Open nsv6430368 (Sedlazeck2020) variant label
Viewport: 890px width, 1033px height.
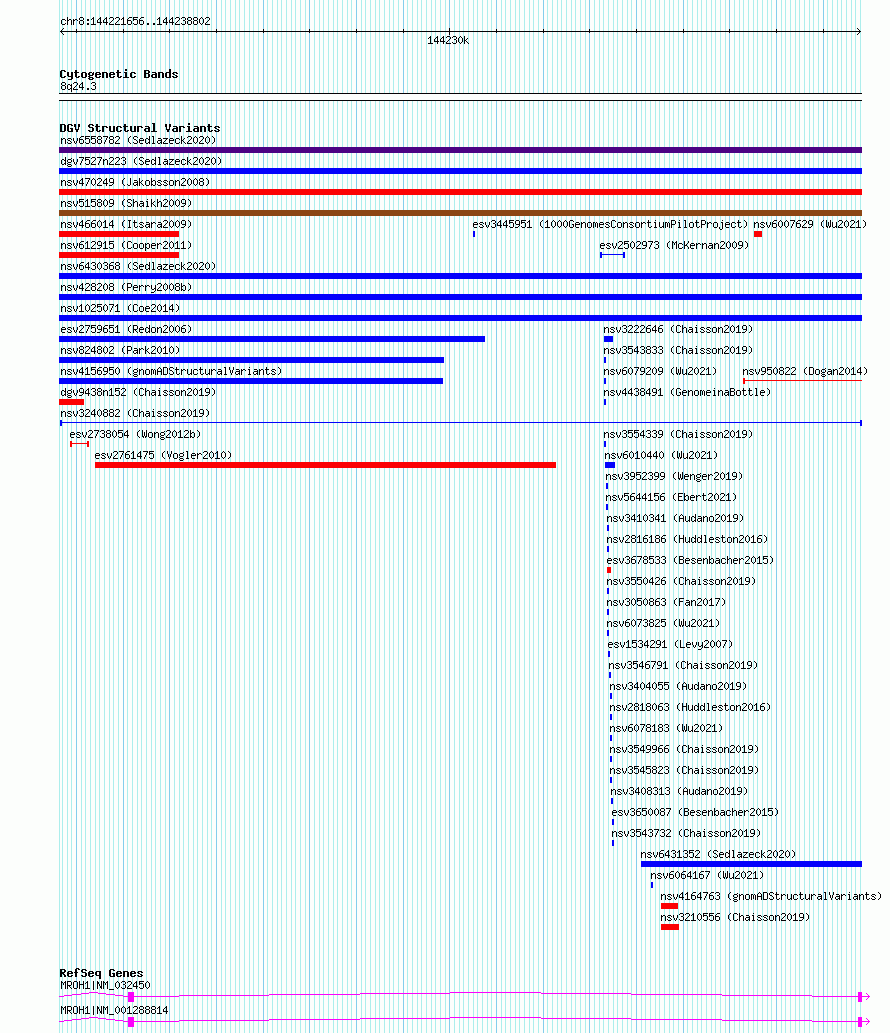tap(138, 267)
